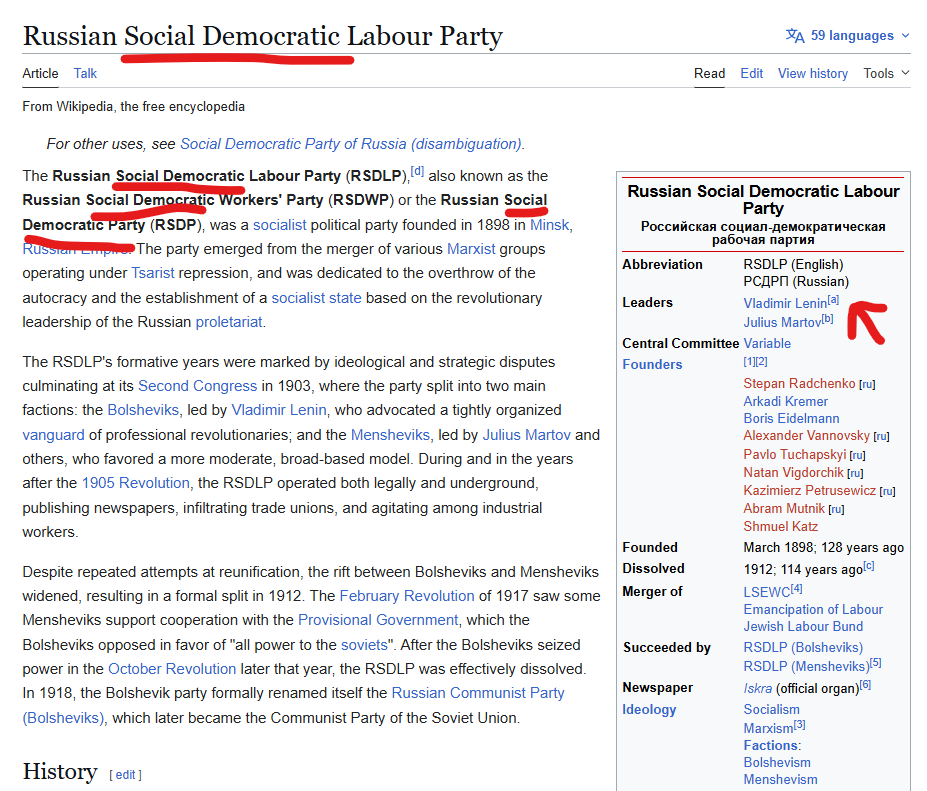Open footnote [1] next to Founders
Viewport: 927px width, 791px height.
tap(749, 361)
